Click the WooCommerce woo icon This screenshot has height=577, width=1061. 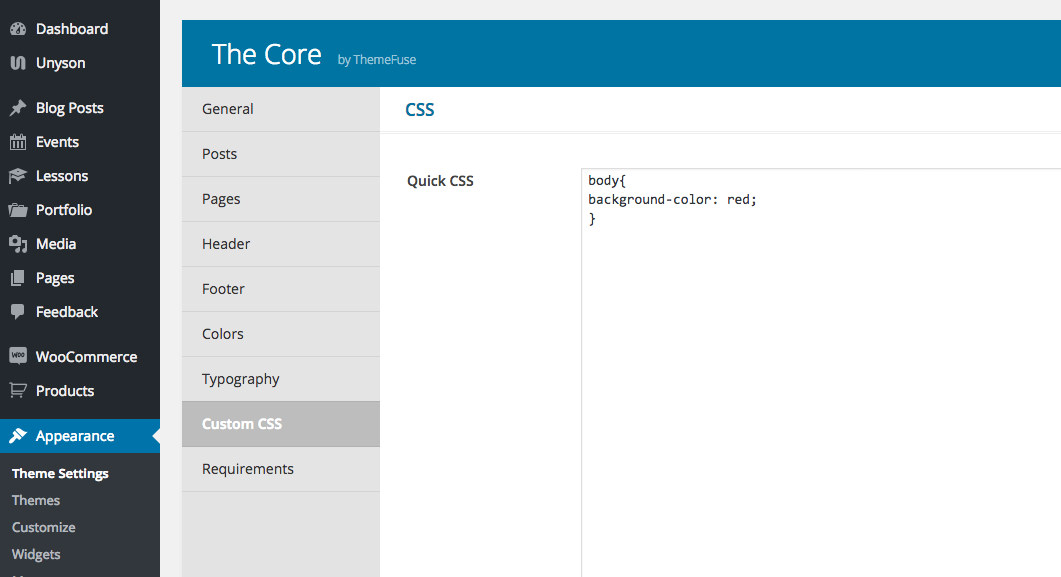coord(18,356)
